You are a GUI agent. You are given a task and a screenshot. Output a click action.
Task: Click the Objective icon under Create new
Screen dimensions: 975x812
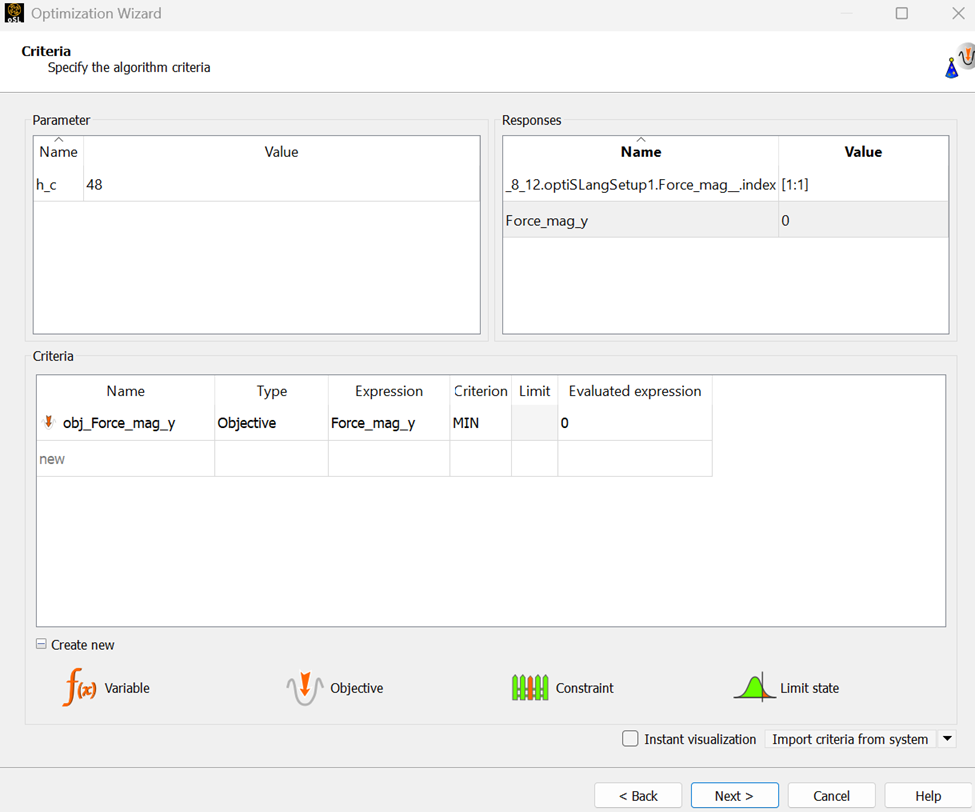coord(305,688)
